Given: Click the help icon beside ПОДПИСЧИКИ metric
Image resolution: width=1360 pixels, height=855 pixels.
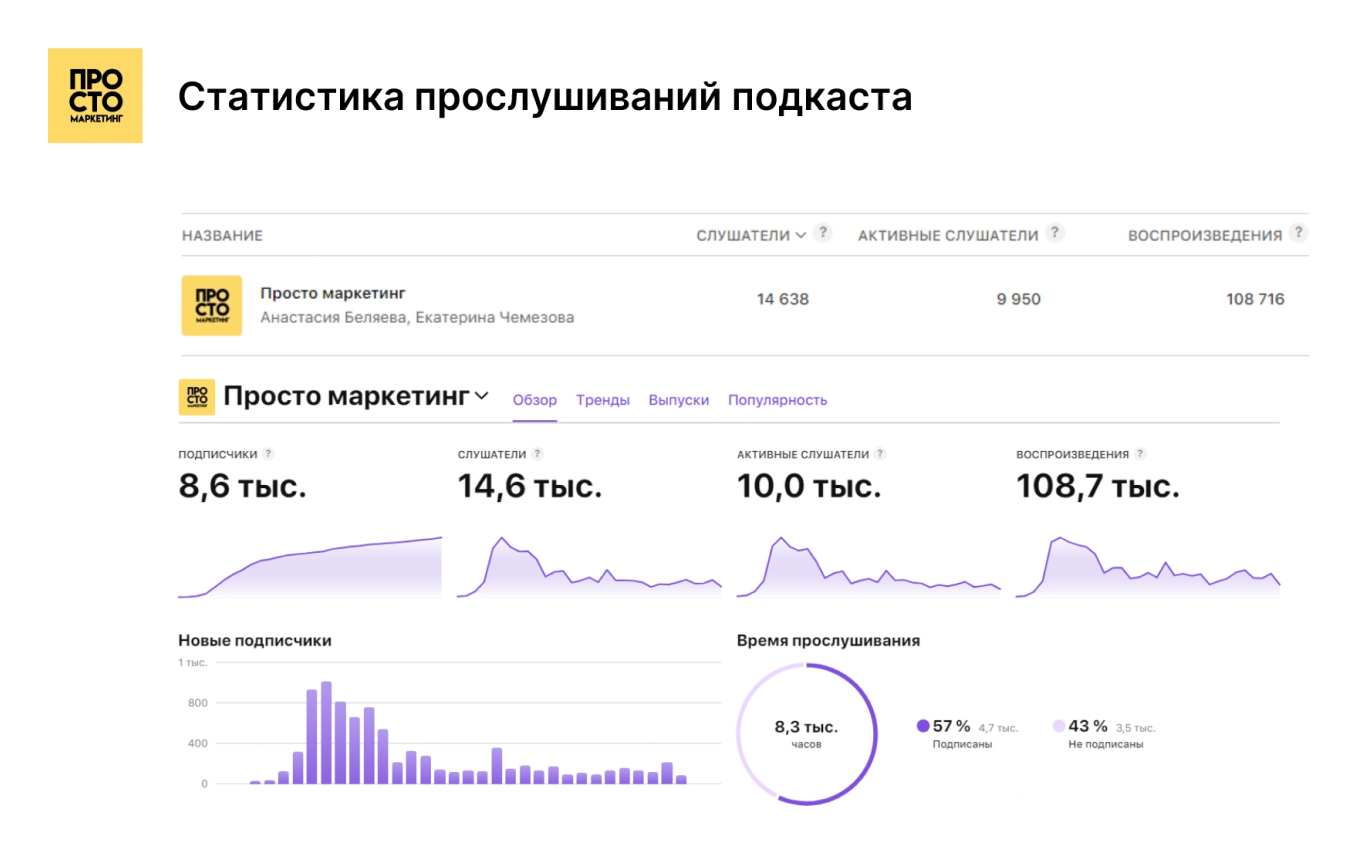Looking at the screenshot, I should pos(268,454).
